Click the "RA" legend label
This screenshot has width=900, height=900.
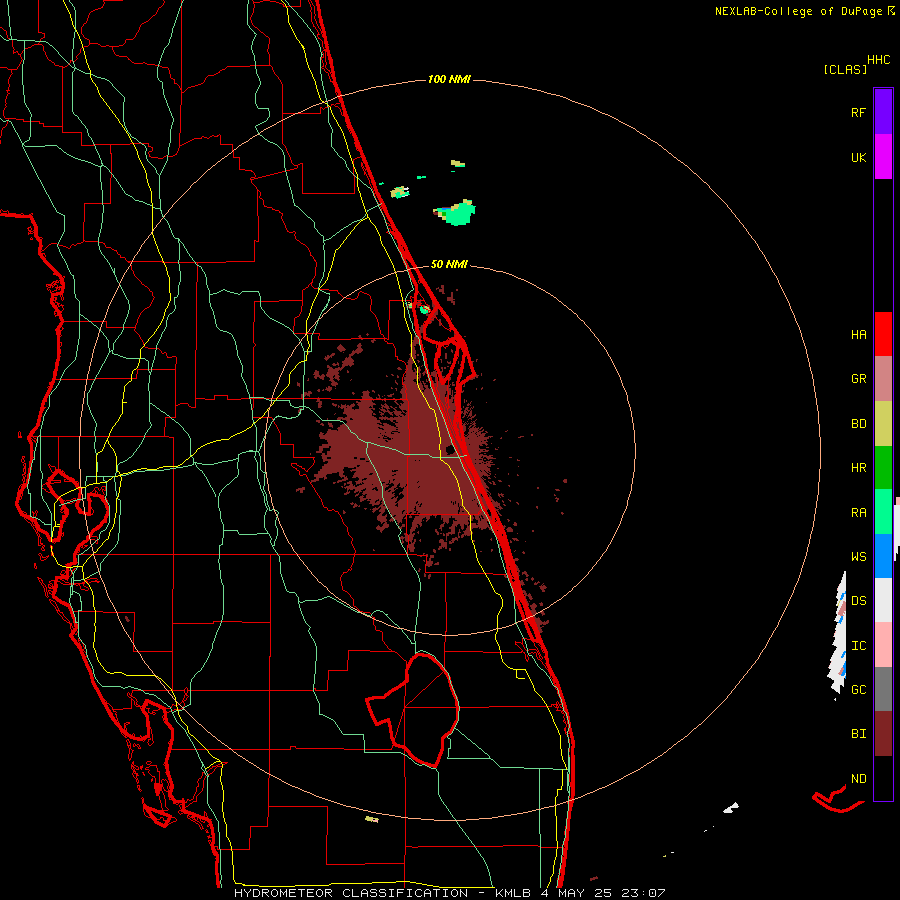click(858, 513)
